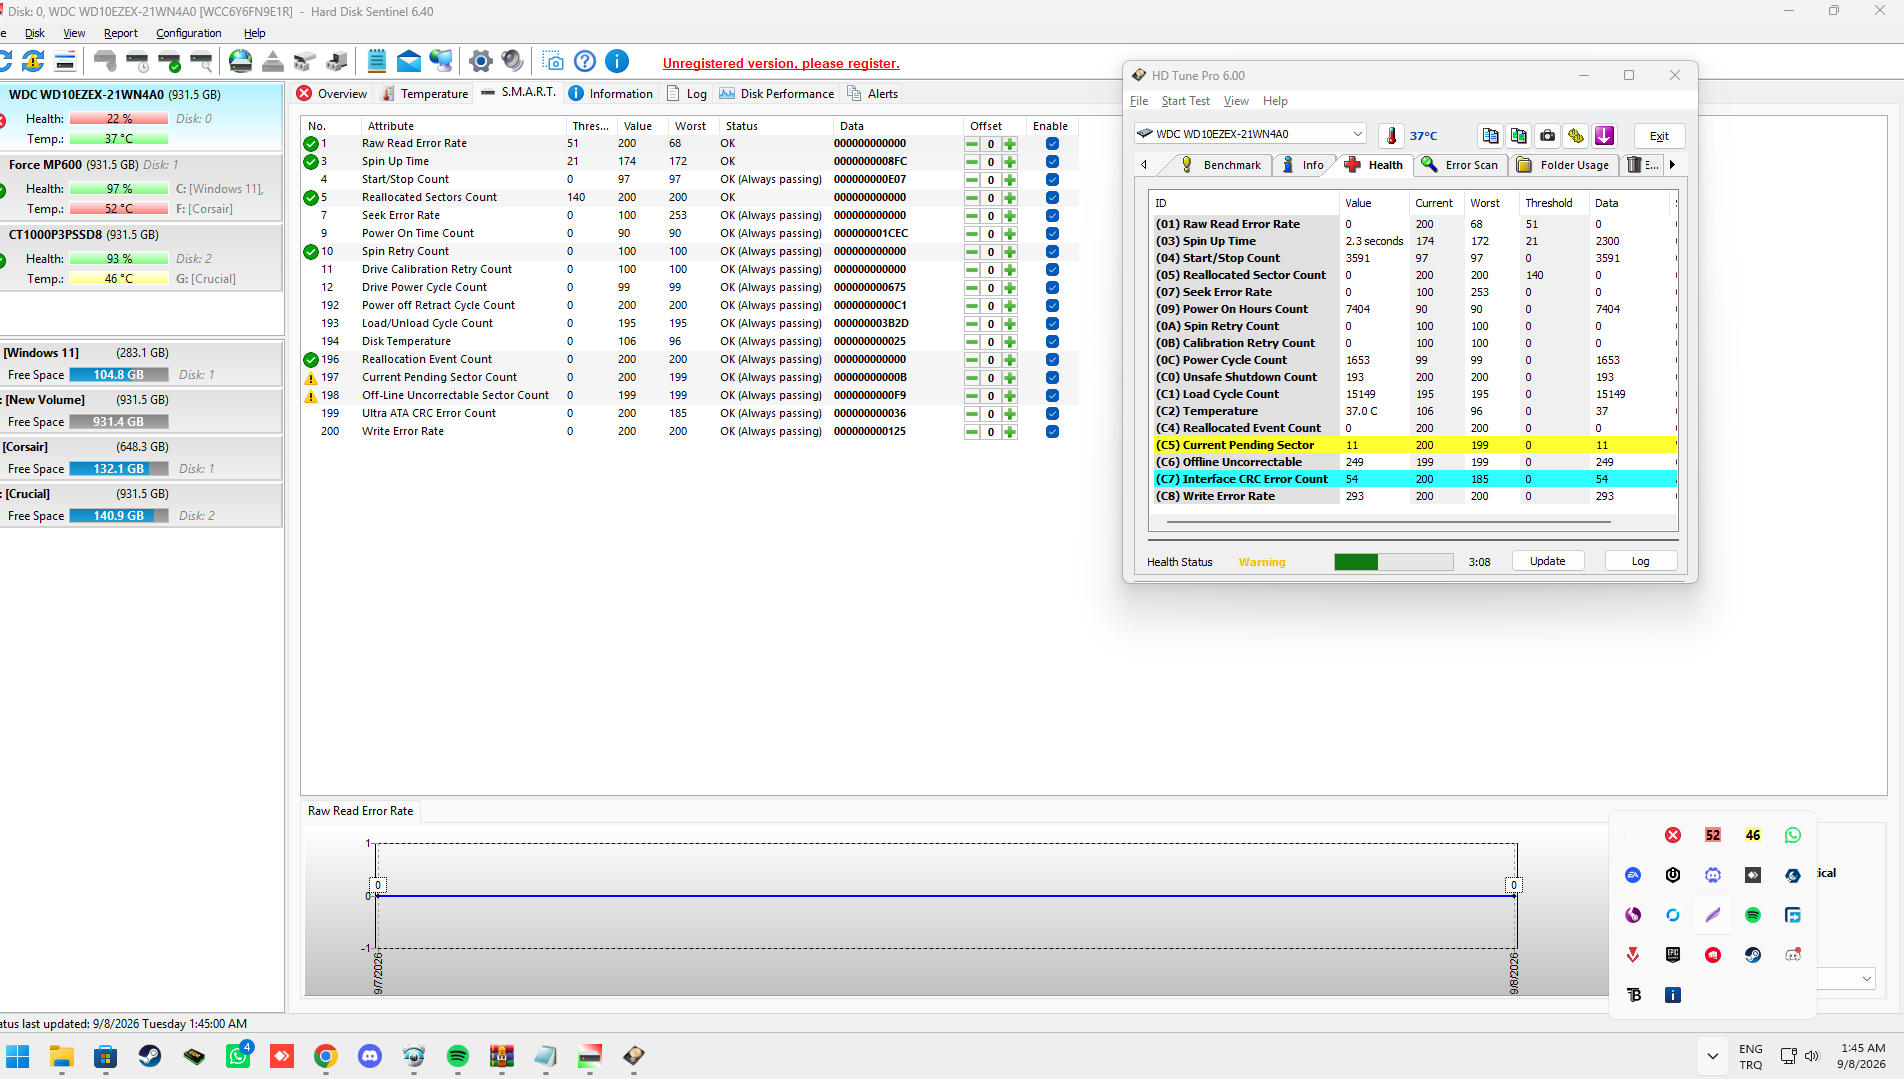Click the yellow options wrench icon in HD Tune

[x=1576, y=136]
